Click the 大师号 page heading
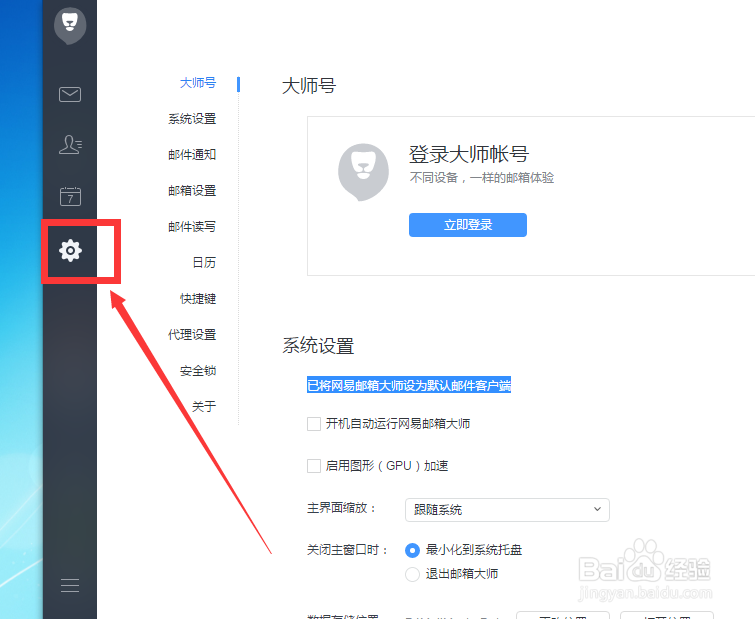Image resolution: width=755 pixels, height=619 pixels. coord(309,86)
